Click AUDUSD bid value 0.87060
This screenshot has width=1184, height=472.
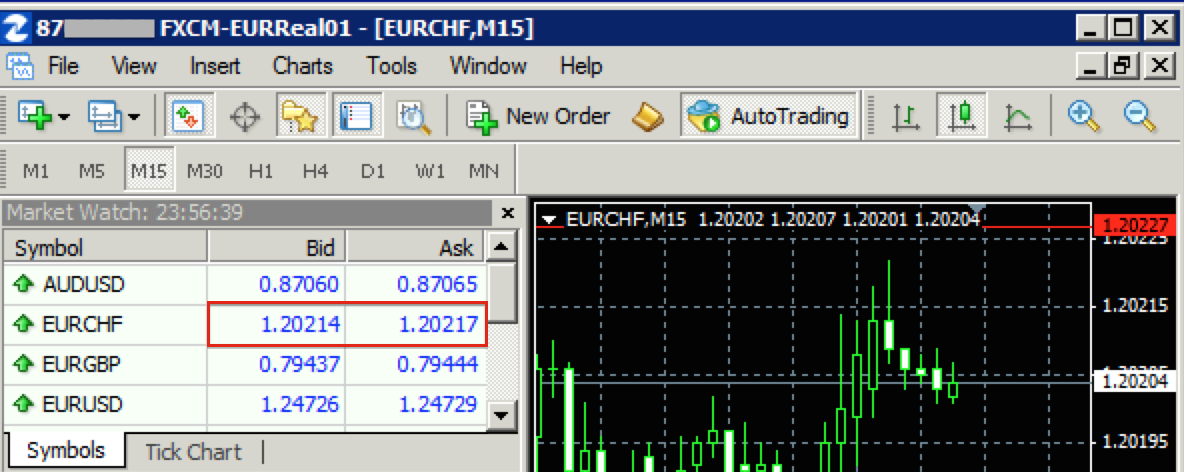tap(299, 285)
